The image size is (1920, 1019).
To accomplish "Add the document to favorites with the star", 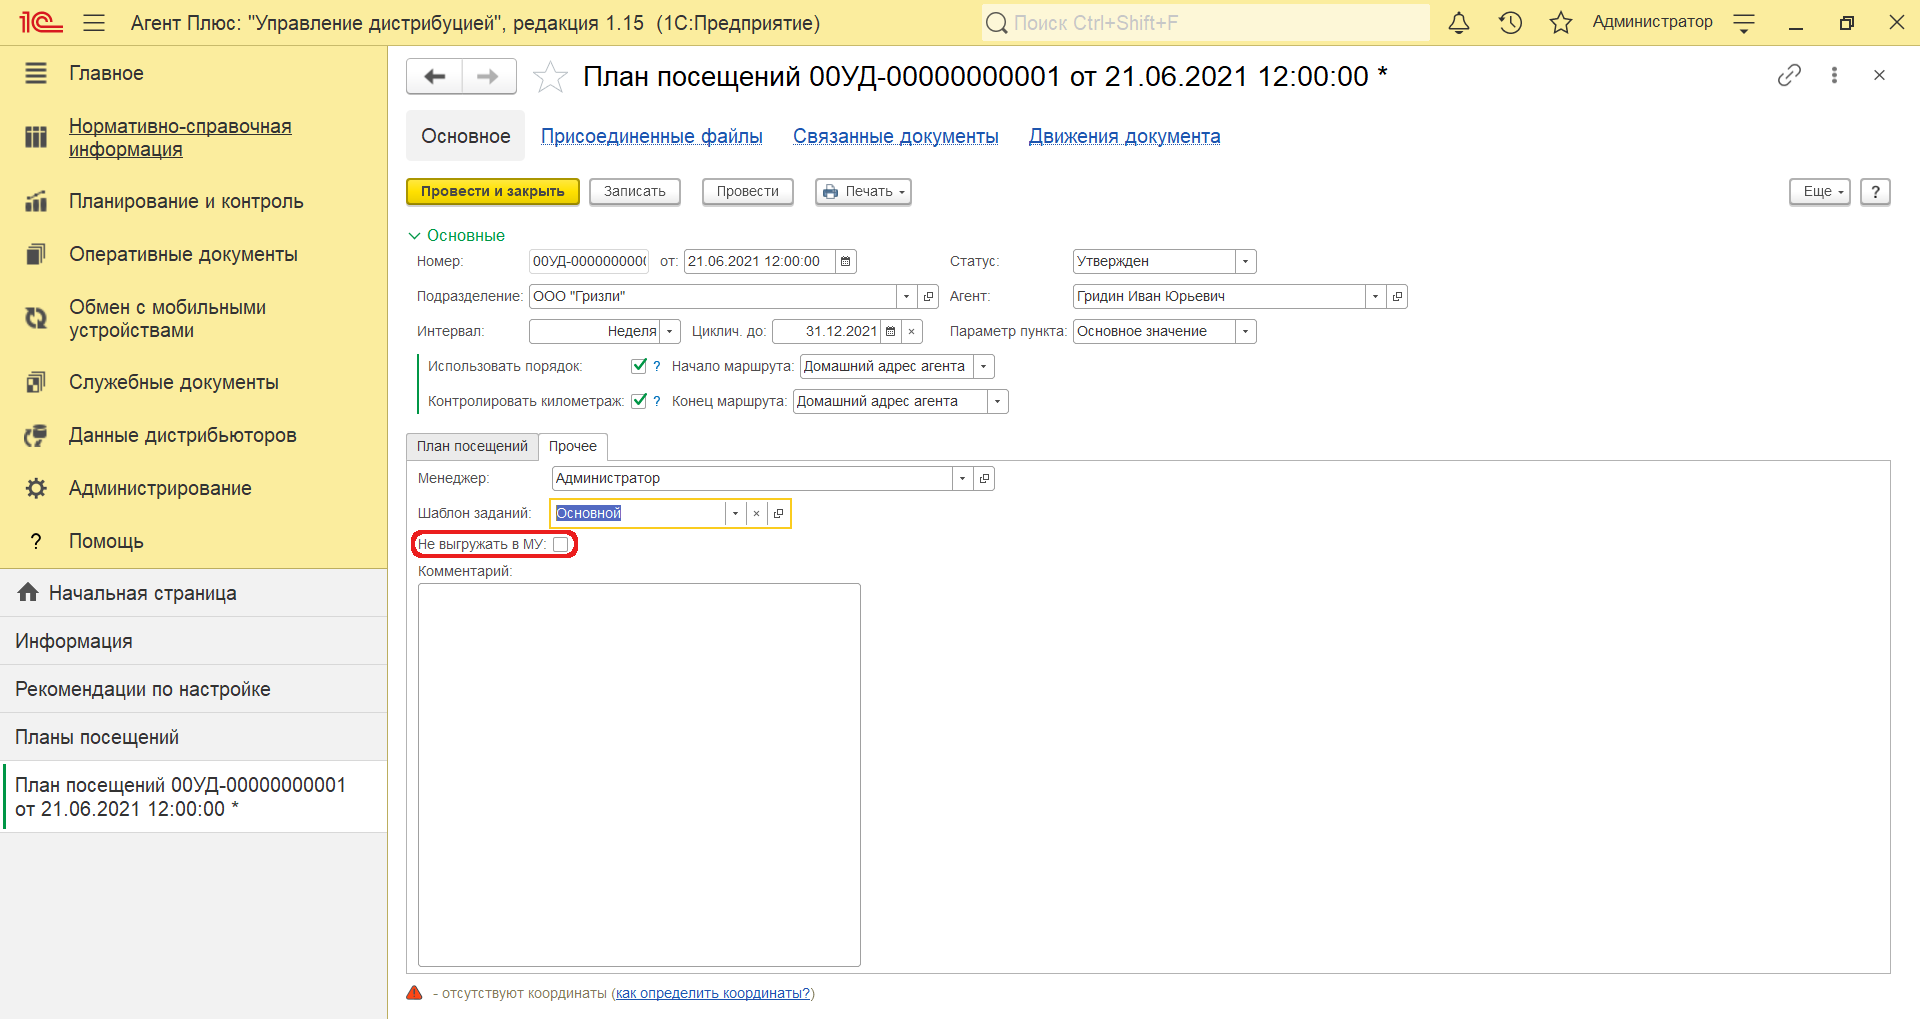I will 550,77.
